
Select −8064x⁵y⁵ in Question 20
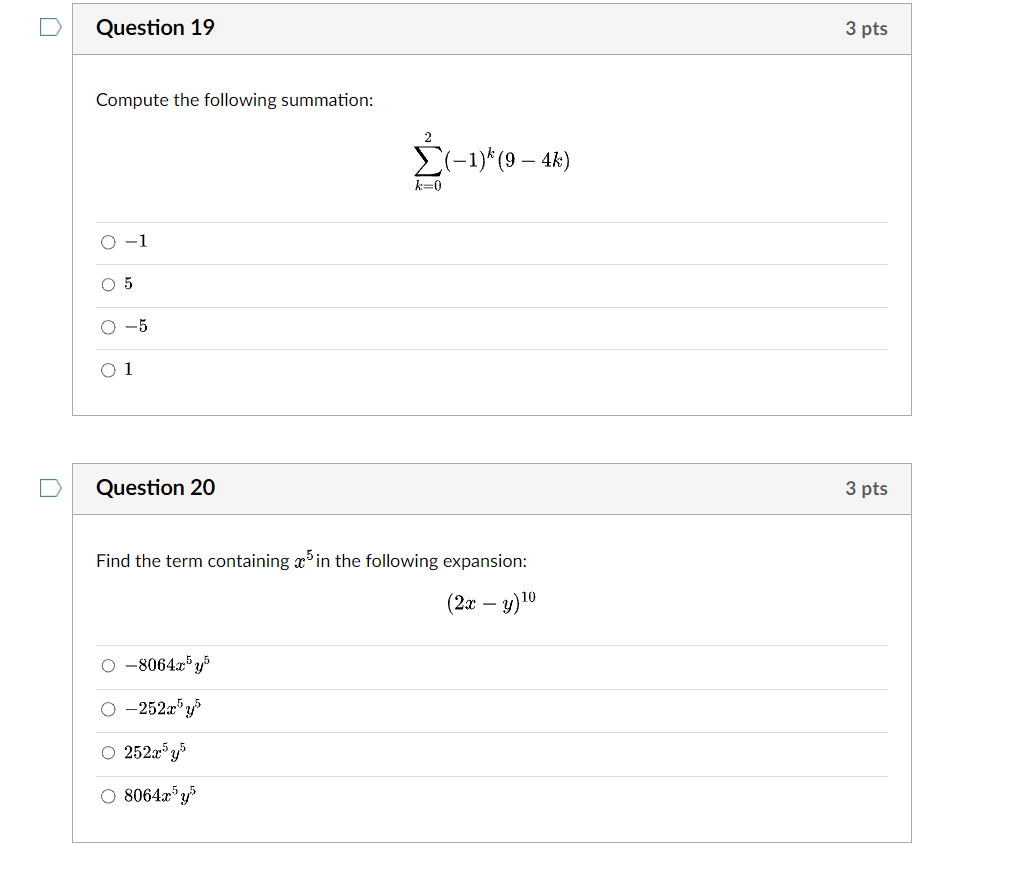pos(108,665)
